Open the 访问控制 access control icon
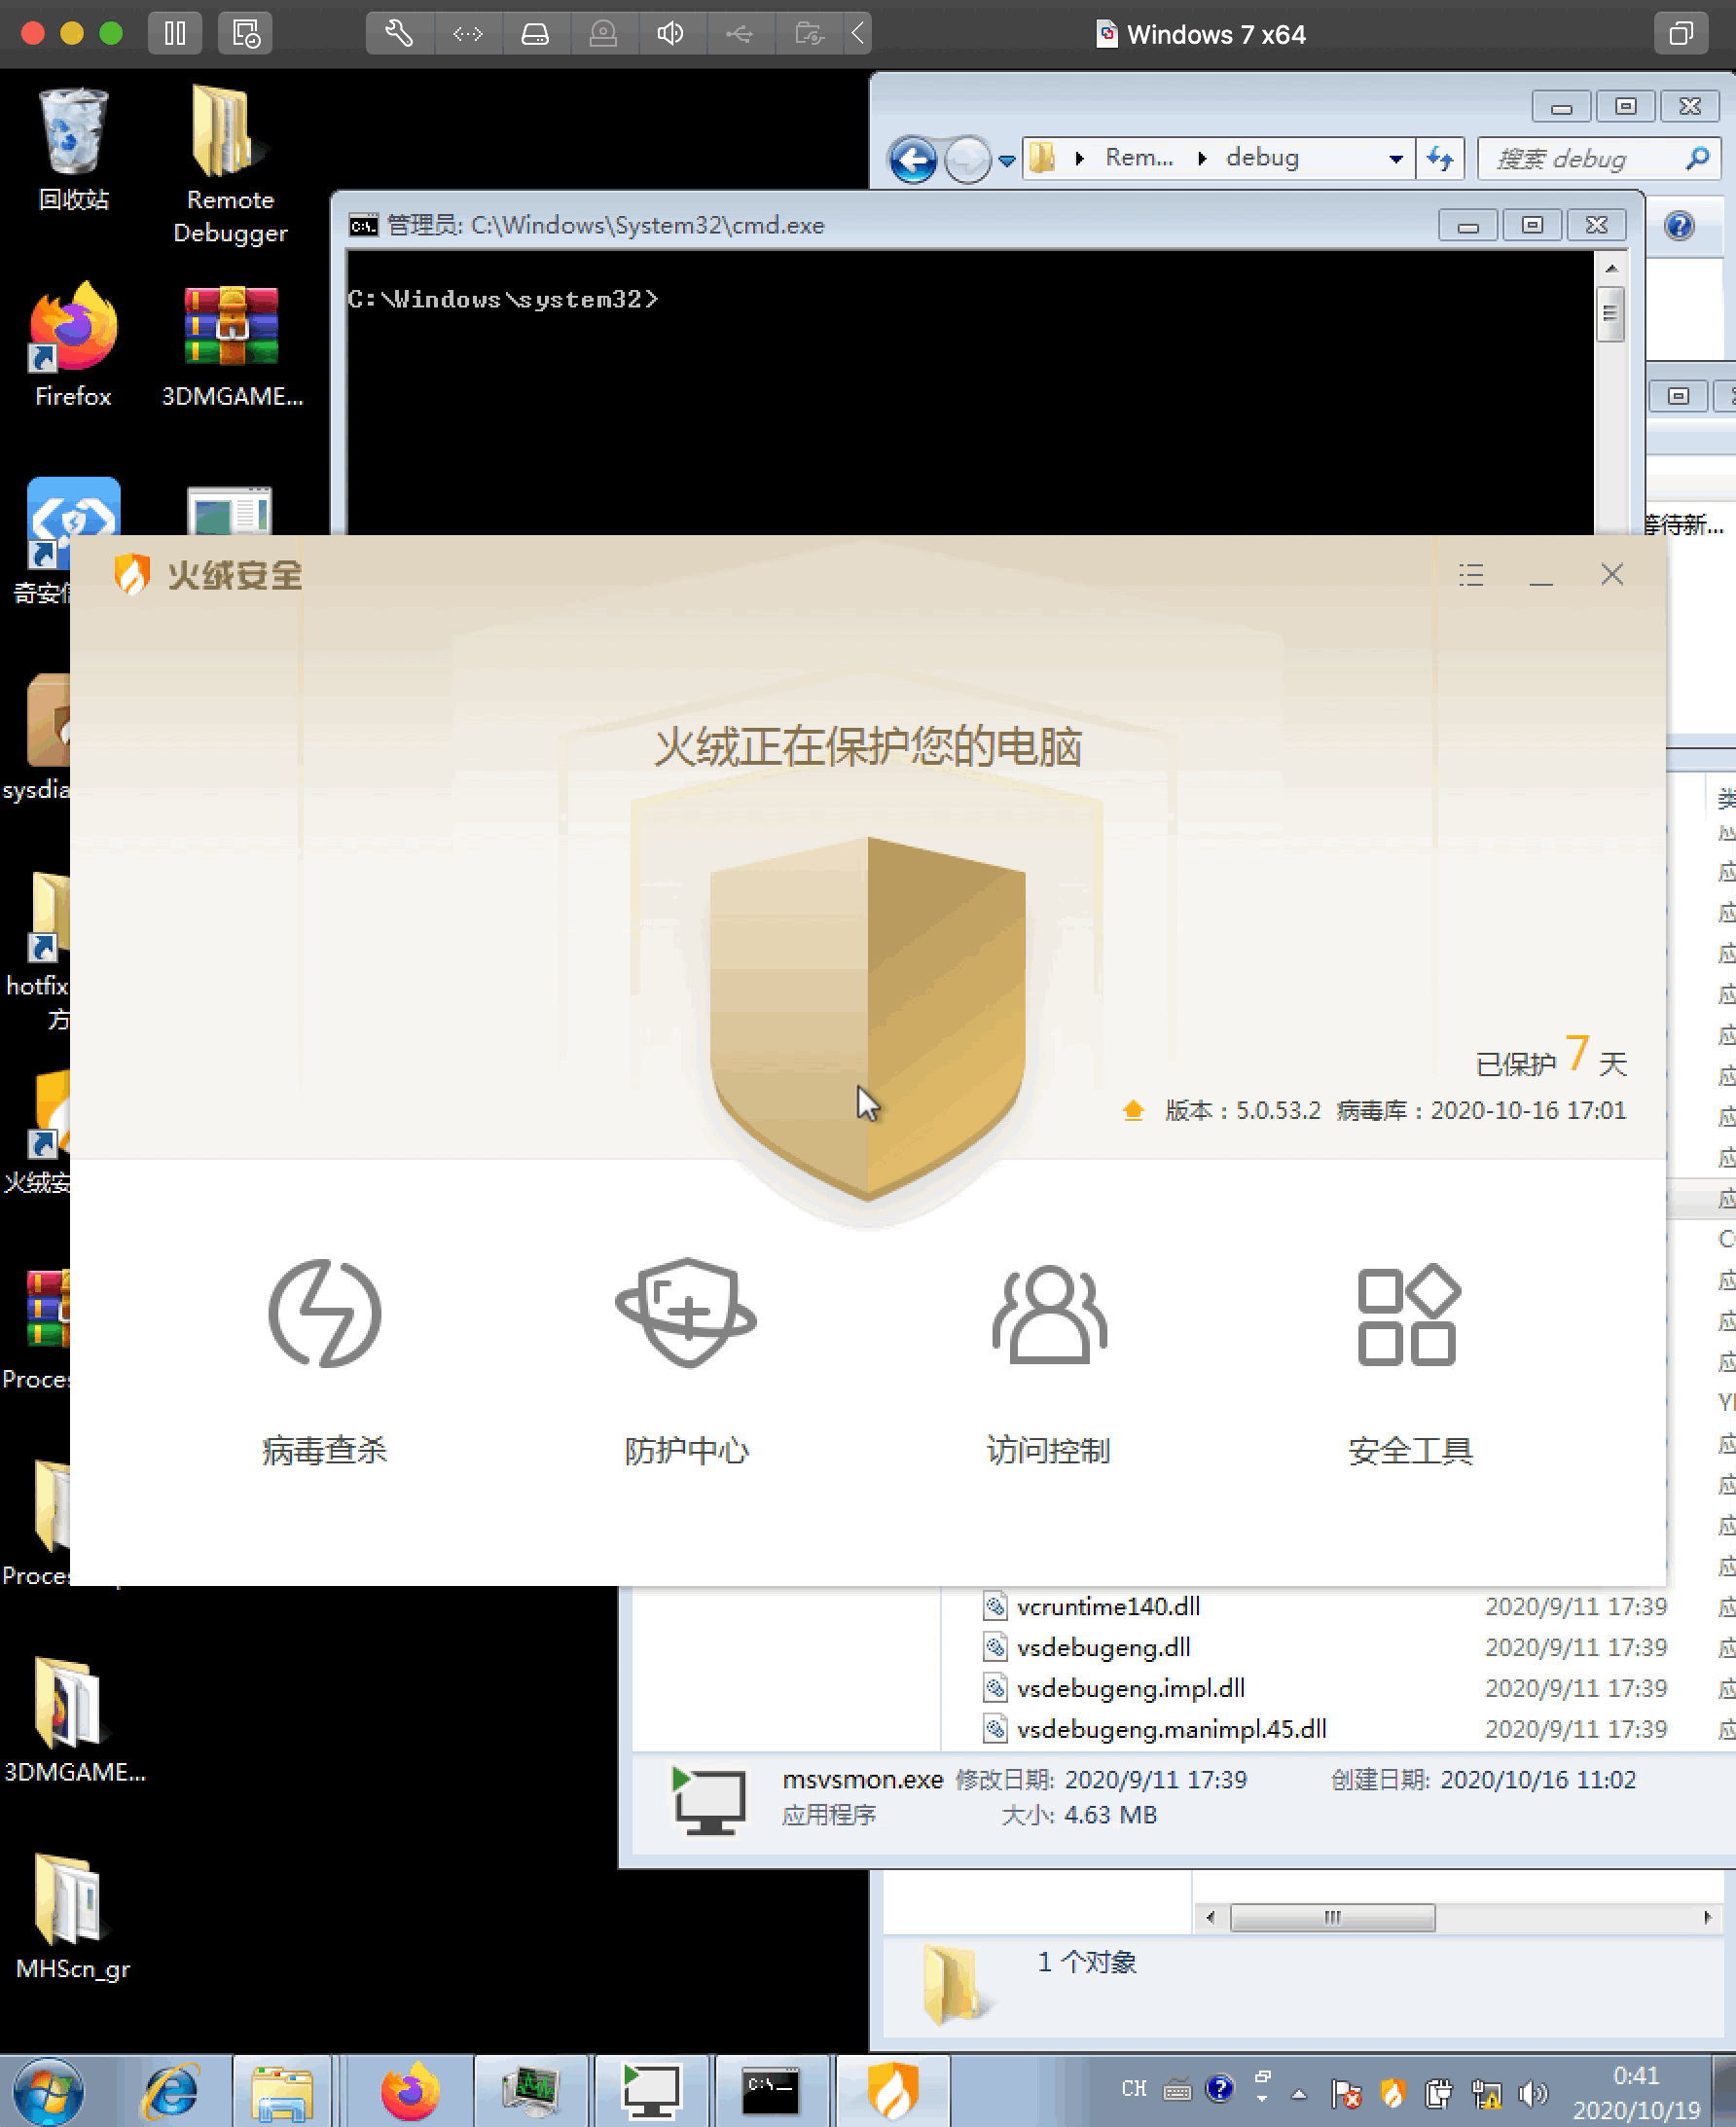This screenshot has width=1736, height=2127. [x=1048, y=1314]
